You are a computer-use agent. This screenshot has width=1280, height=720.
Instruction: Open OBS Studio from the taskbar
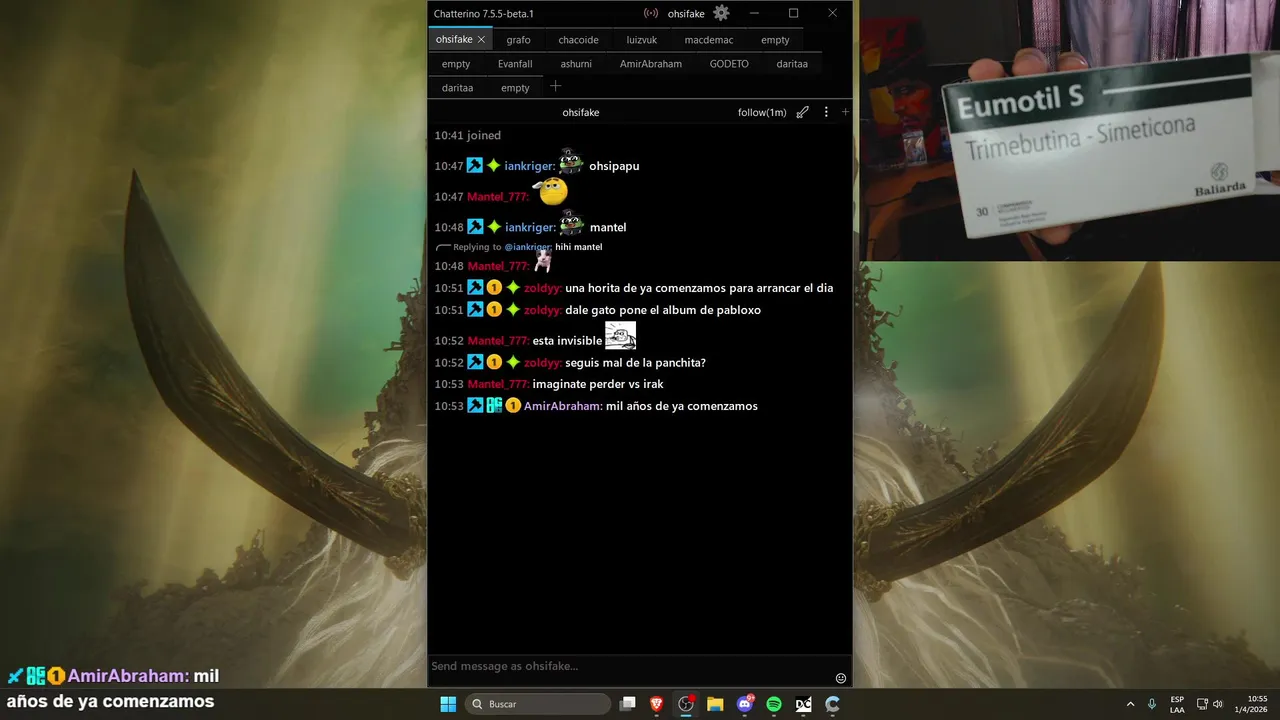tap(686, 704)
